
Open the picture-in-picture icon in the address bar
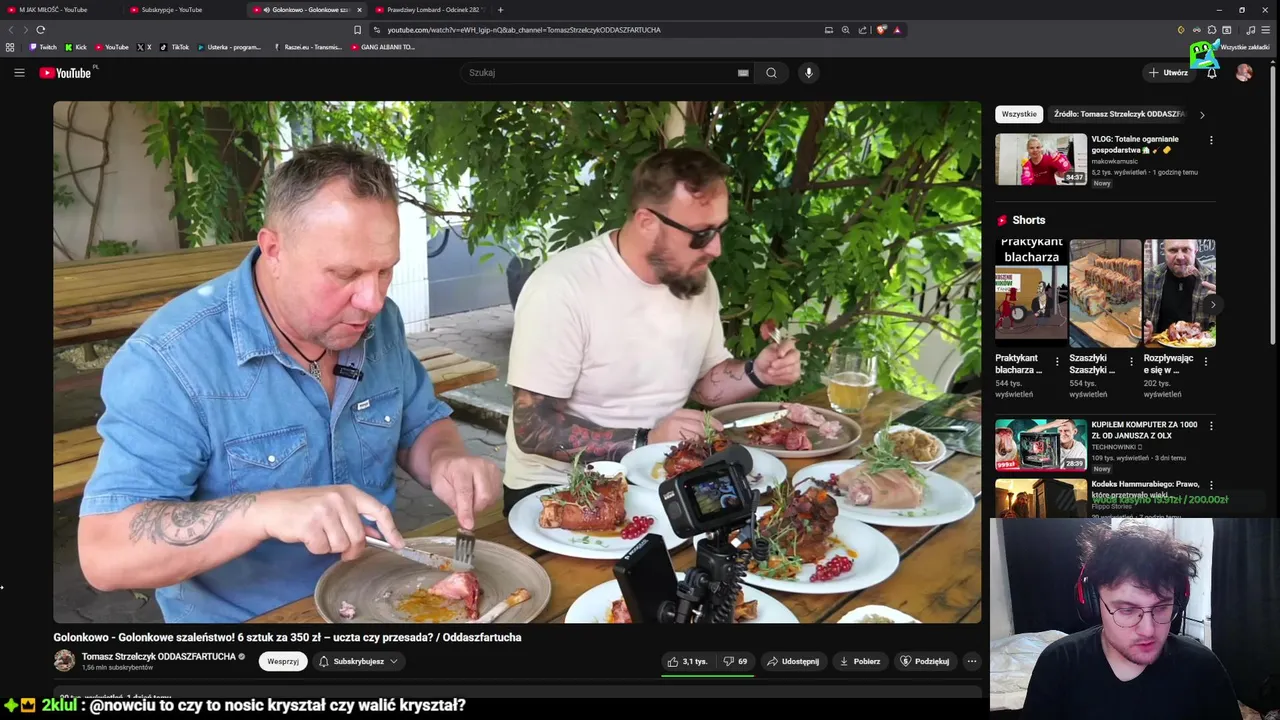coord(828,30)
